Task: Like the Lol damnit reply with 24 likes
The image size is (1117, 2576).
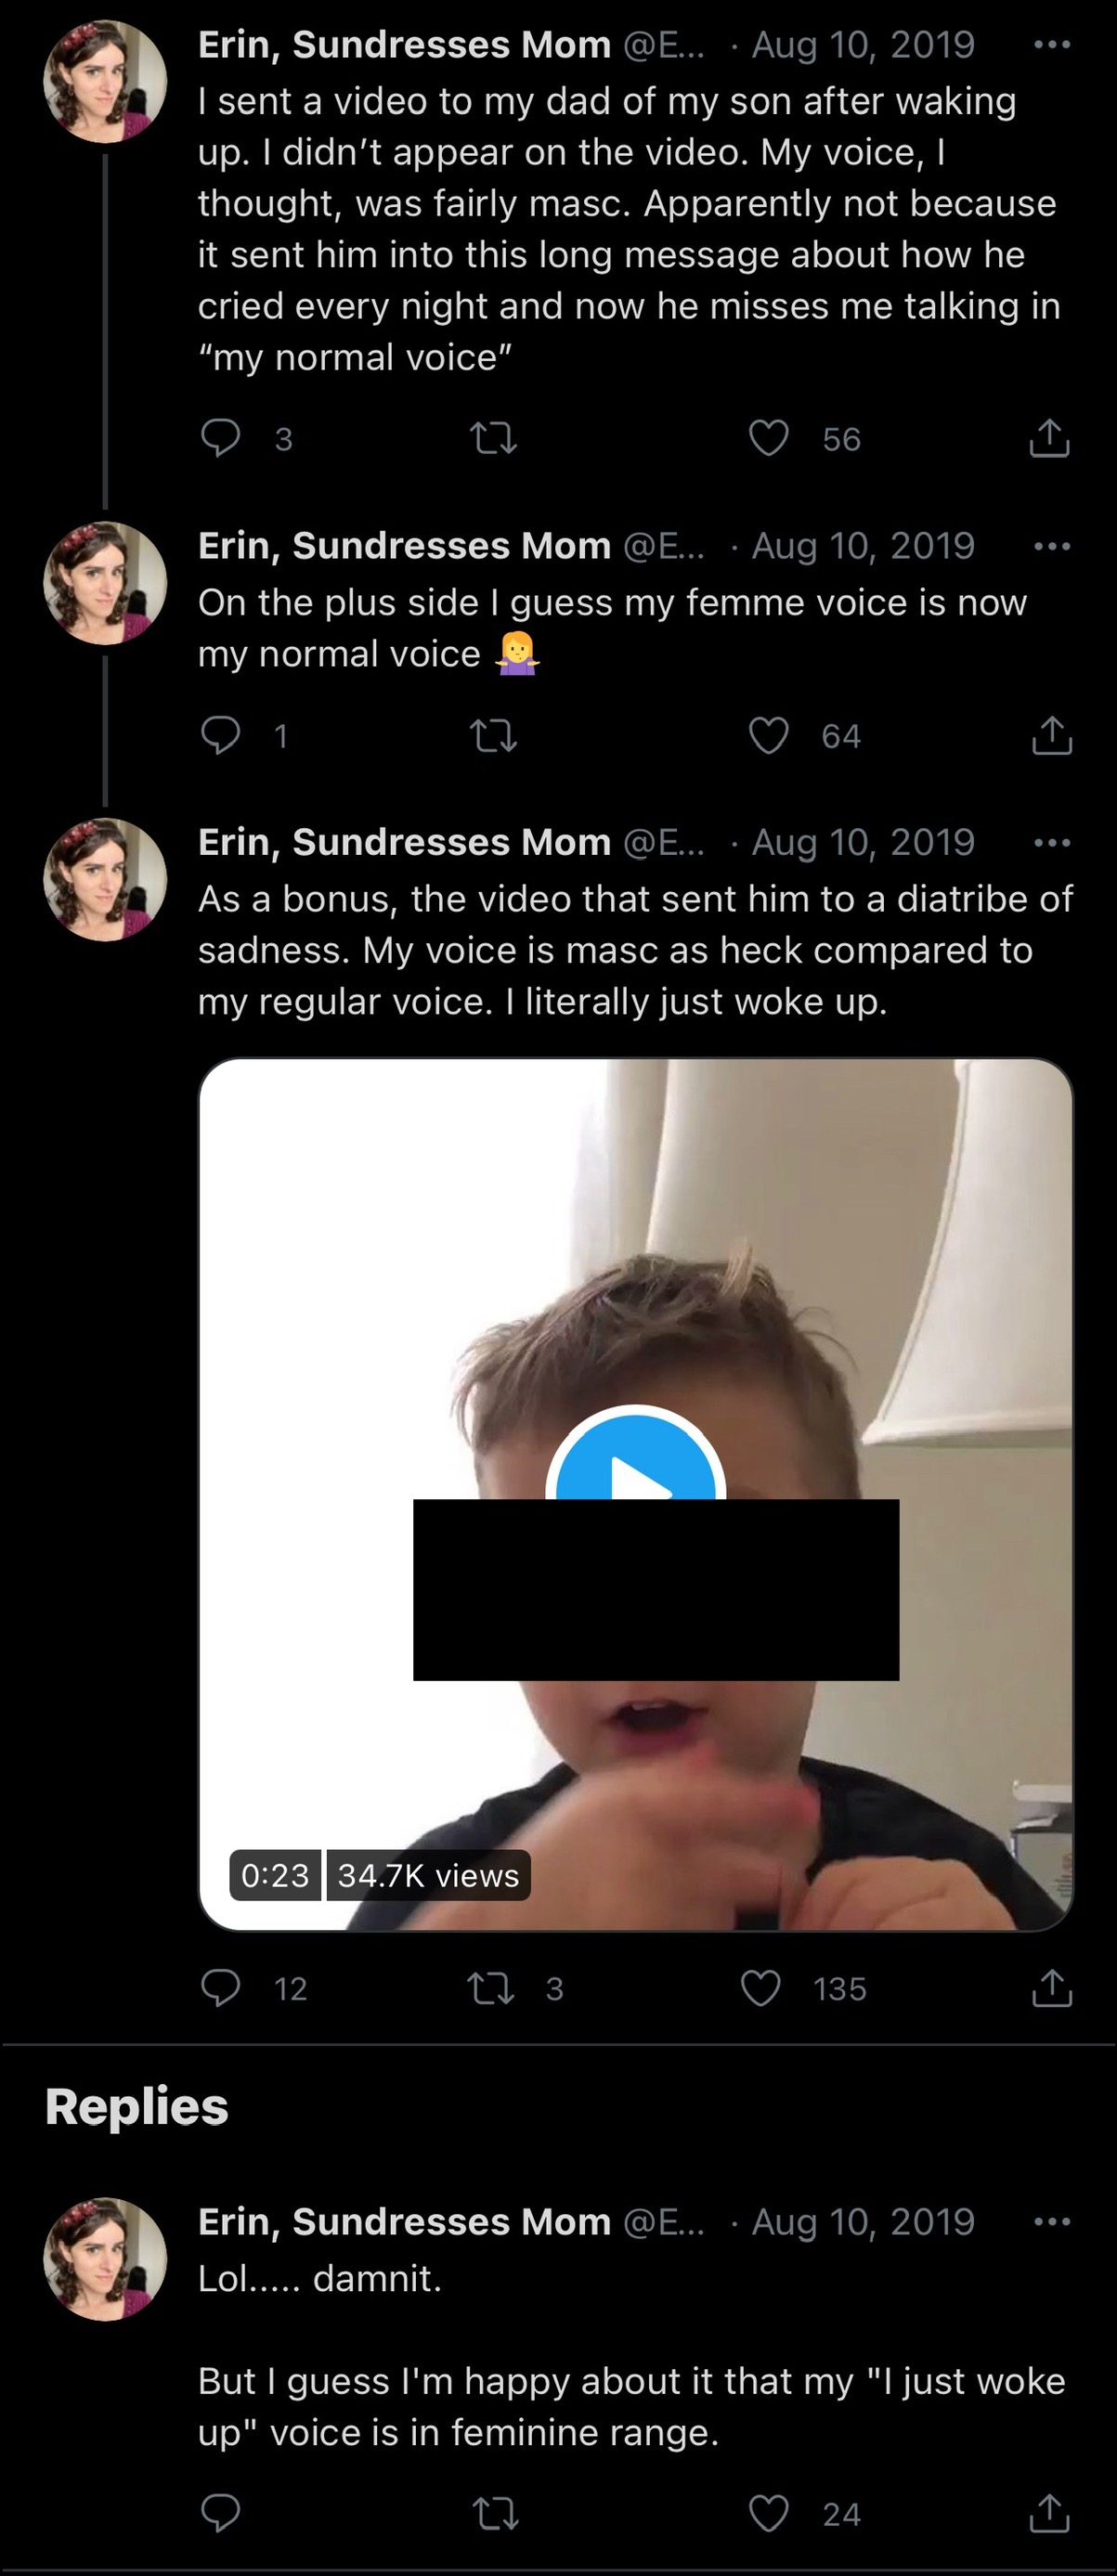Action: tap(769, 2513)
